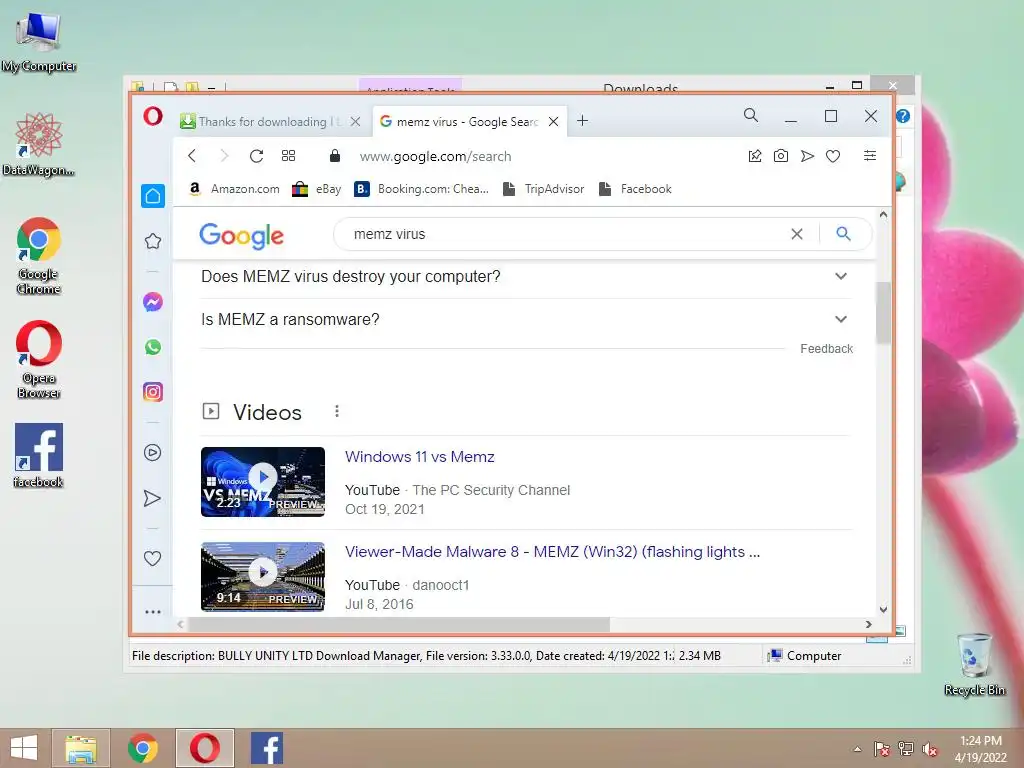Click the padlock site security icon
The height and width of the screenshot is (768, 1024).
[x=335, y=155]
